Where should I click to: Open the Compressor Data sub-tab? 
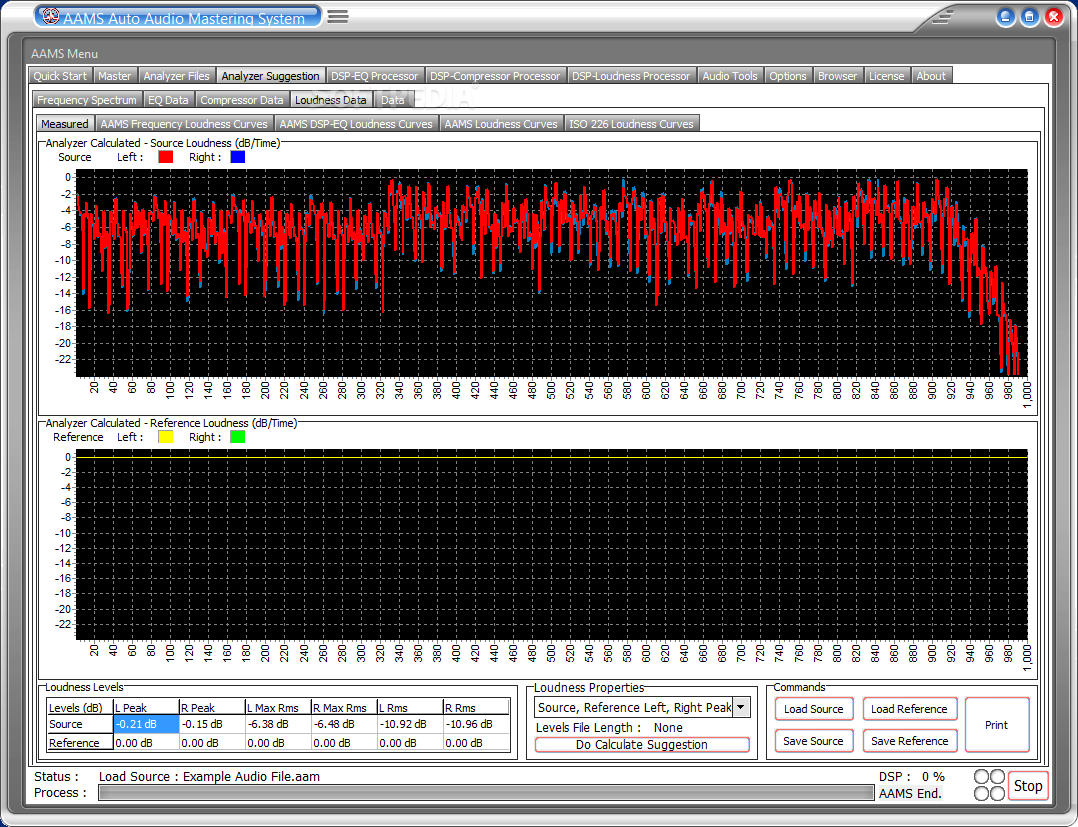tap(241, 100)
